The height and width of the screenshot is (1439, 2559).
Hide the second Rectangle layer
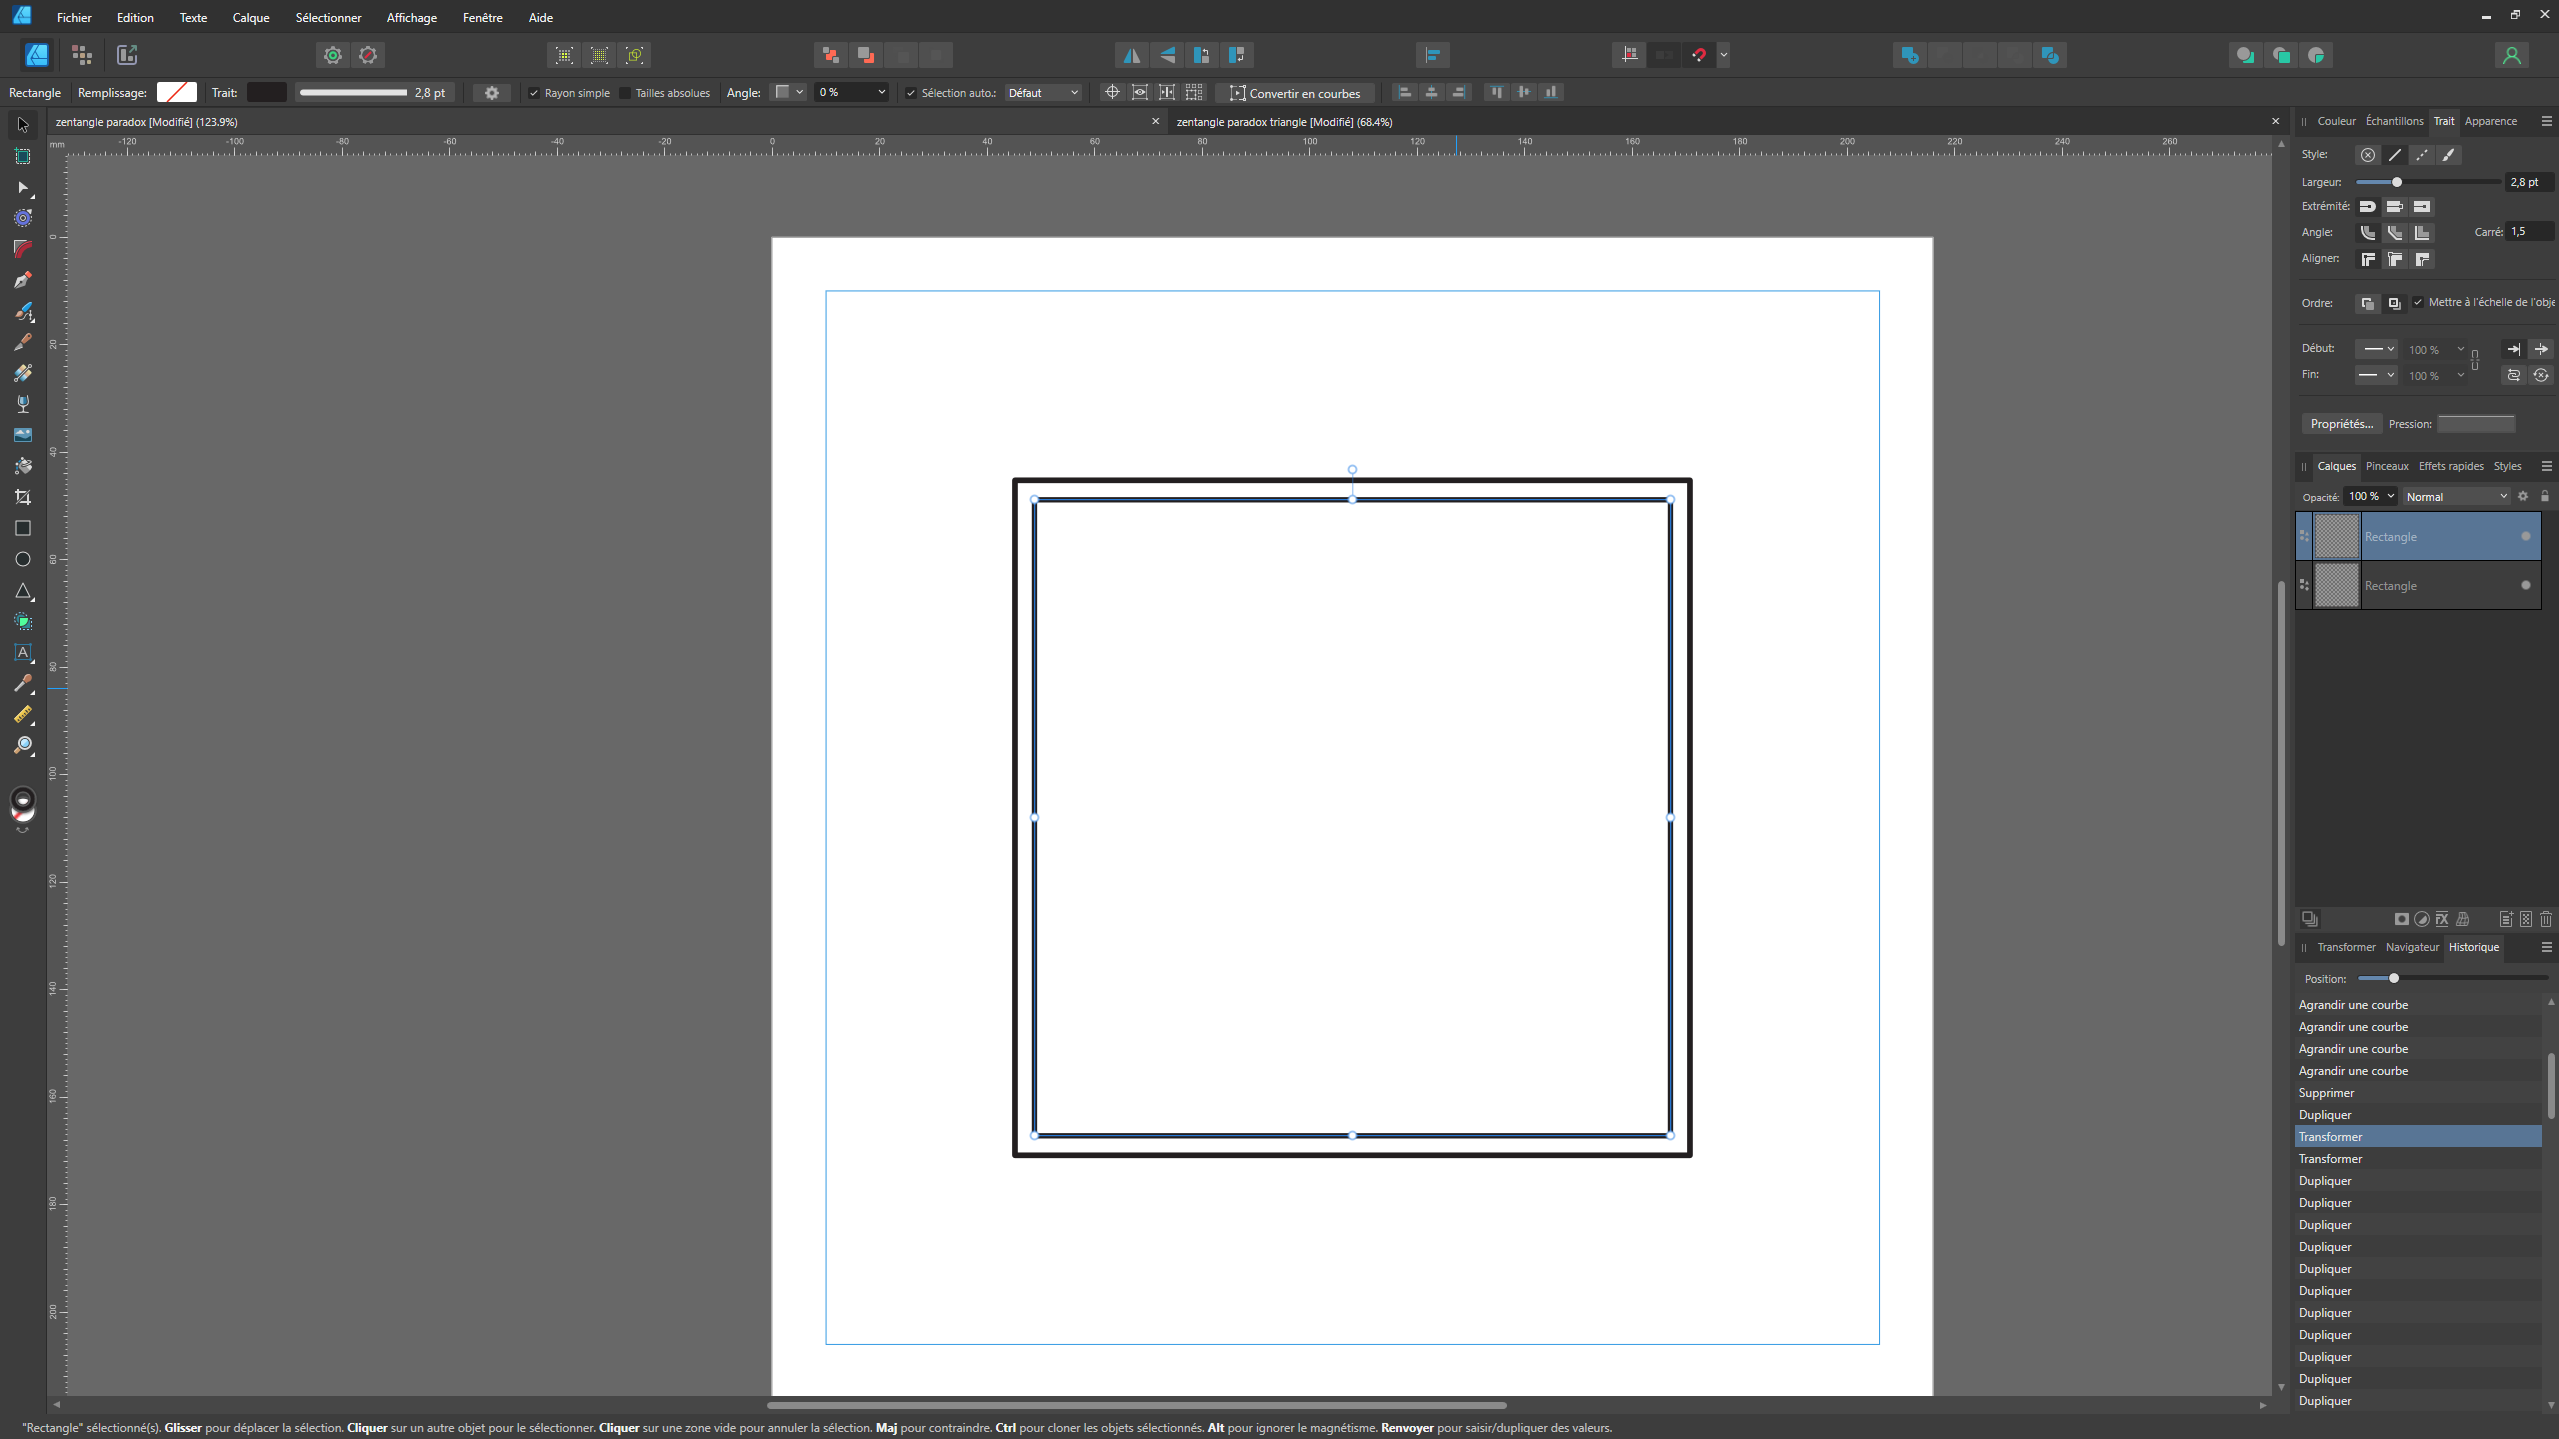(x=2526, y=585)
